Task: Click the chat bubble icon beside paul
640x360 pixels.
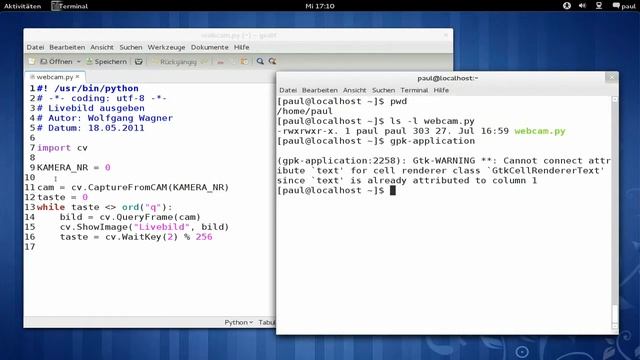Action: 616,6
